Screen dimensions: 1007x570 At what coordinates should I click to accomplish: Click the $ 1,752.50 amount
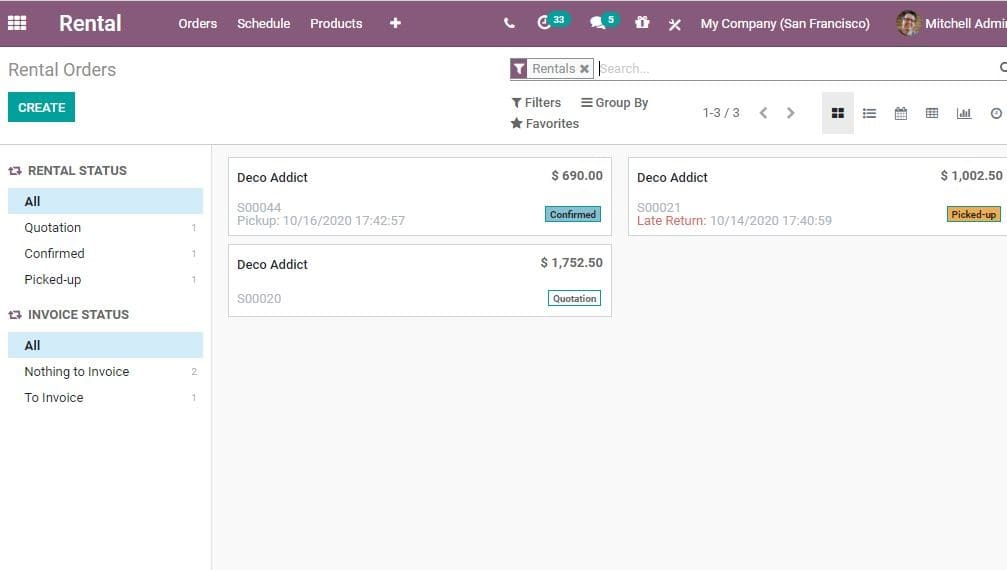(572, 263)
